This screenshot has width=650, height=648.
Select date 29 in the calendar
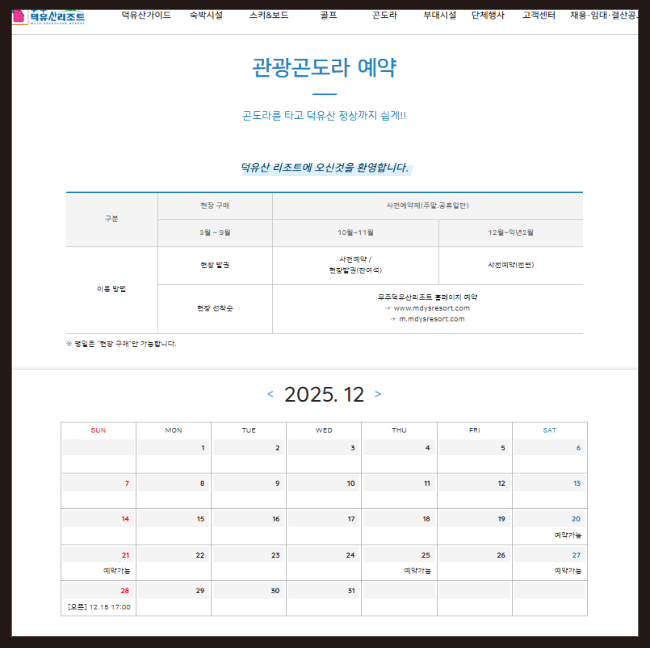coord(200,591)
